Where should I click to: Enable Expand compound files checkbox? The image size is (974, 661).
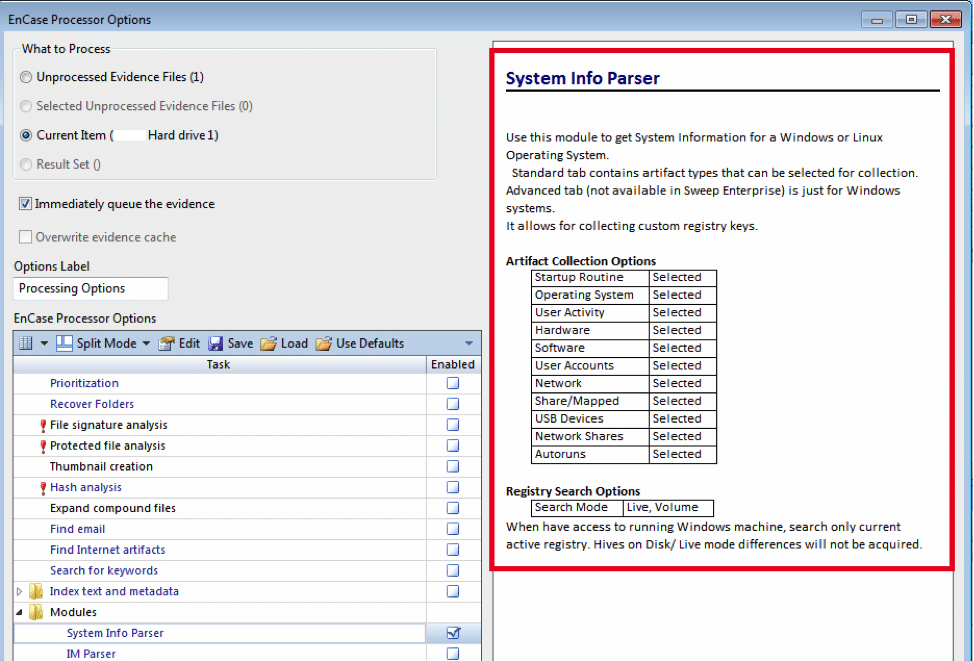coord(453,508)
